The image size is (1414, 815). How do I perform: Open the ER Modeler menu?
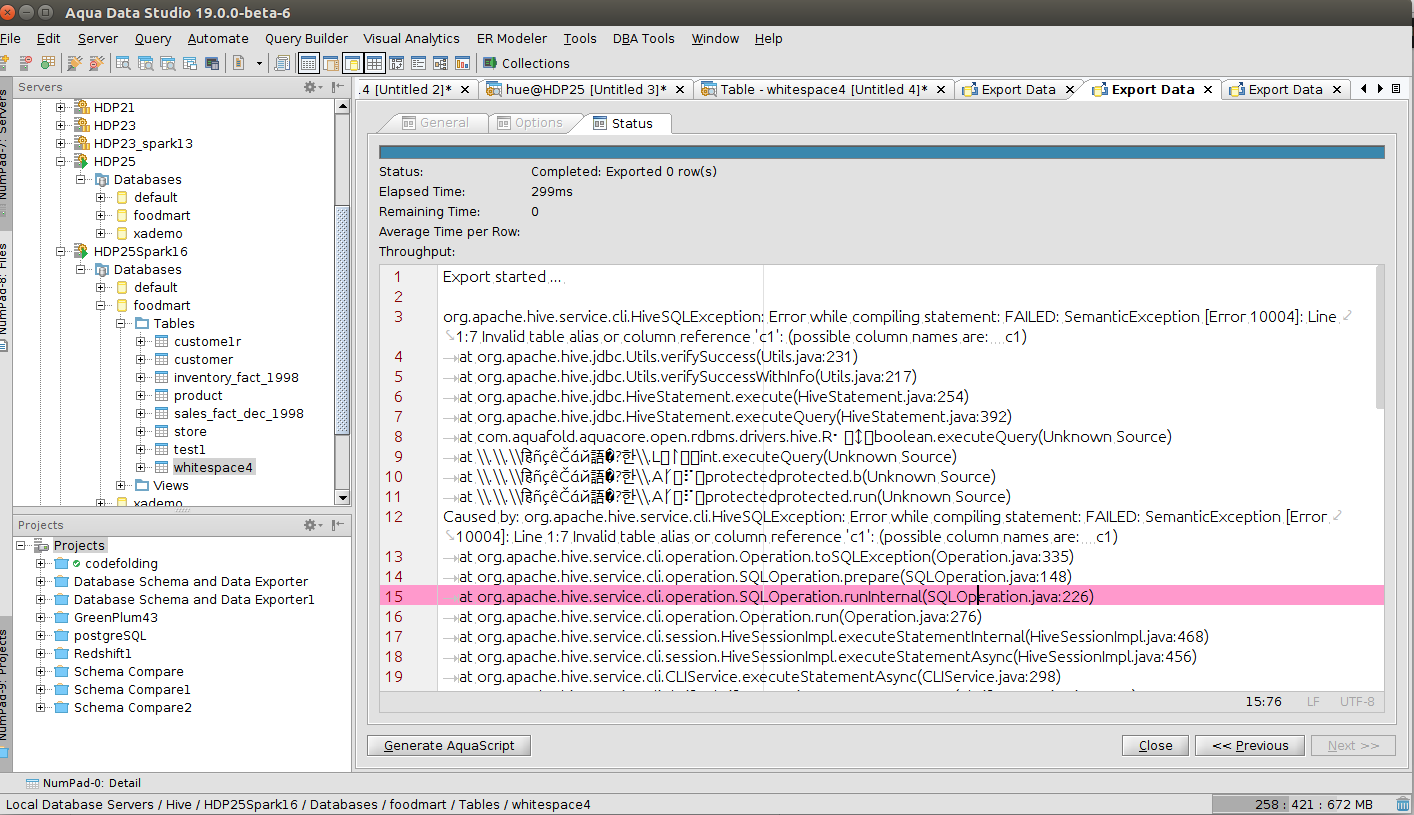pyautogui.click(x=511, y=38)
